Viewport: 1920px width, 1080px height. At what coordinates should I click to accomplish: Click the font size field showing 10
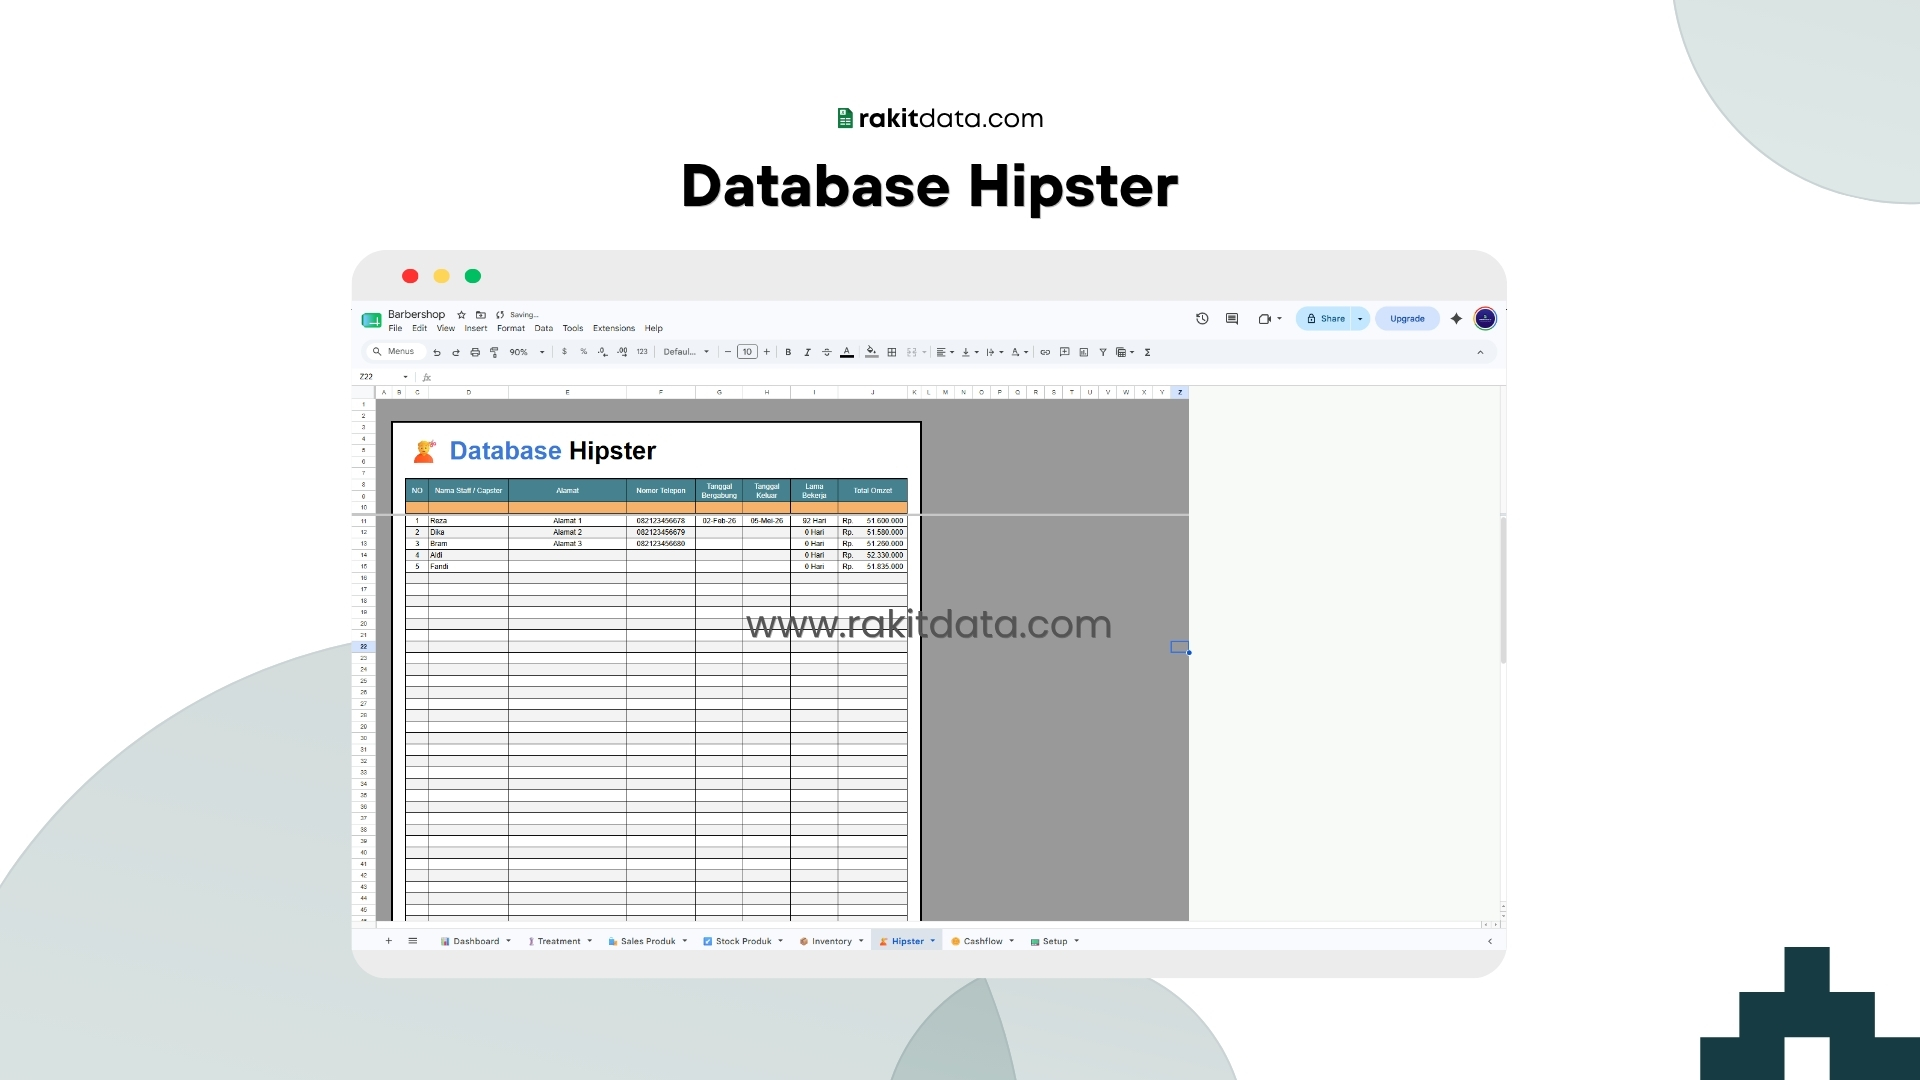coord(747,352)
